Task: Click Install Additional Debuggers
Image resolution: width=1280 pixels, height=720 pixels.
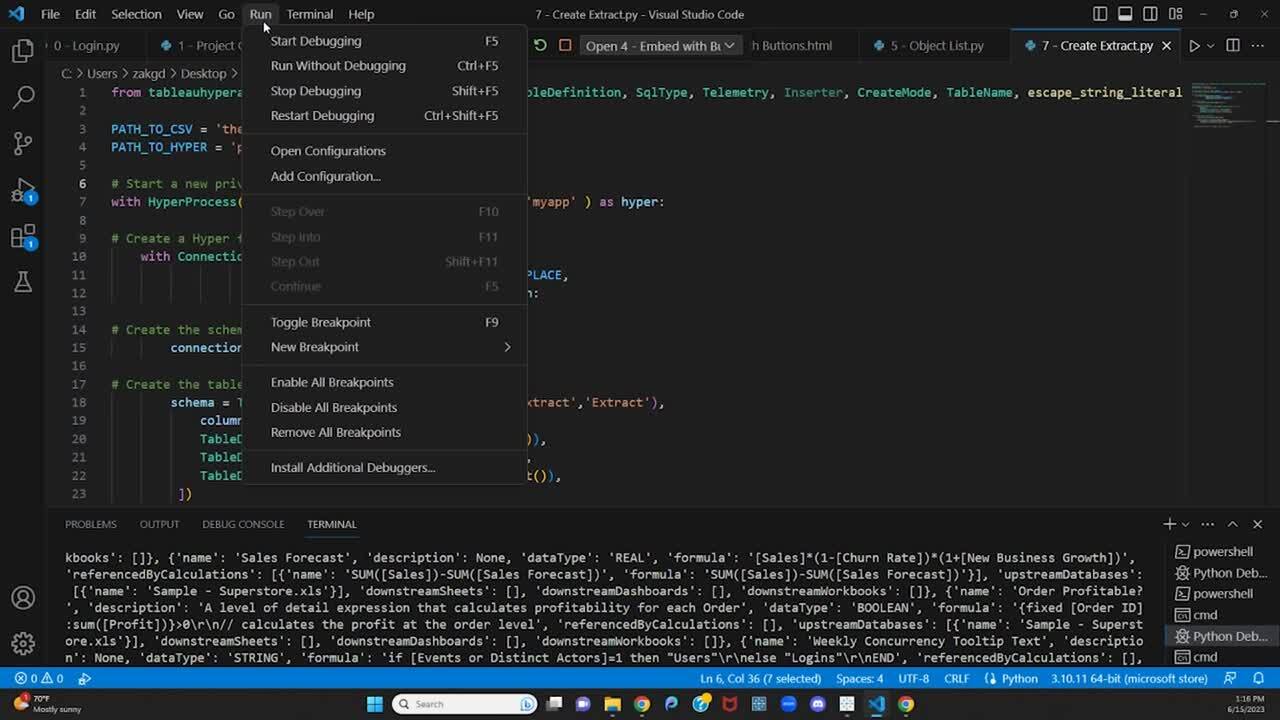Action: pyautogui.click(x=352, y=467)
